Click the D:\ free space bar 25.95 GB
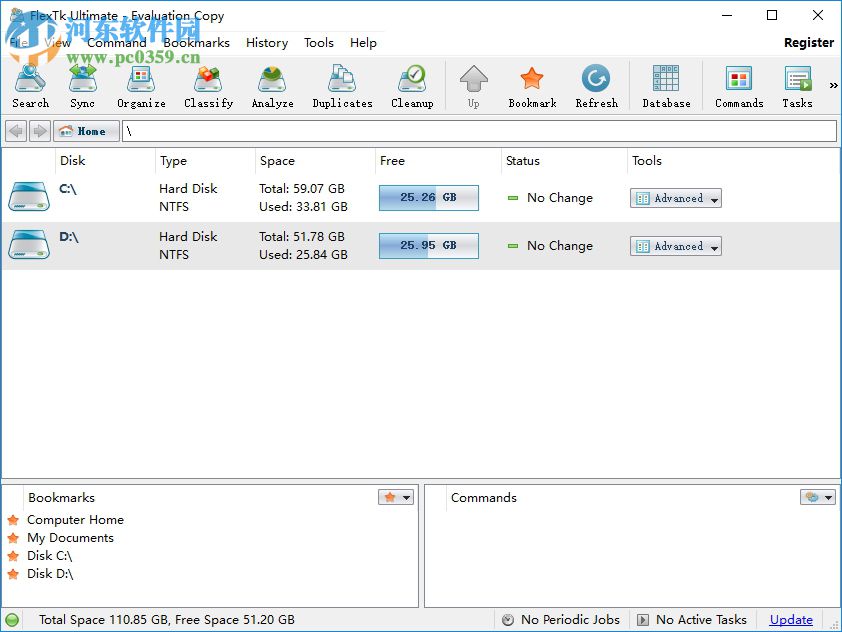Viewport: 842px width, 632px height. click(x=429, y=245)
